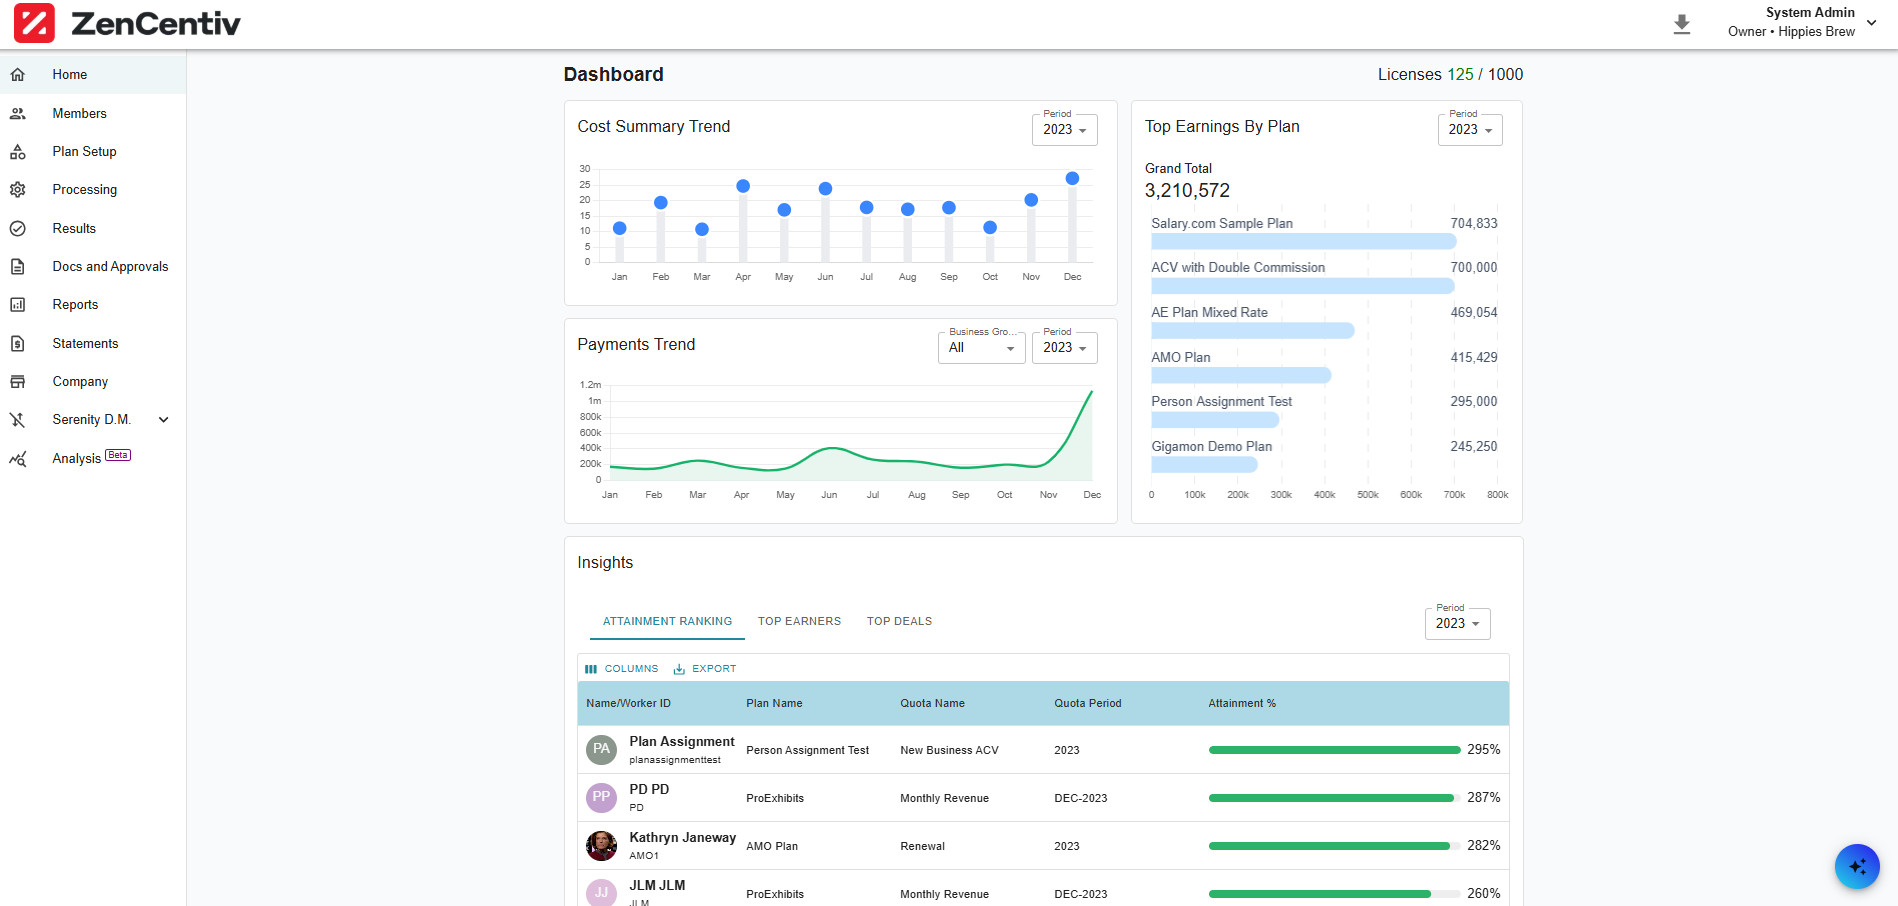Click the download icon in top header
Viewport: 1898px width, 906px height.
pos(1682,24)
